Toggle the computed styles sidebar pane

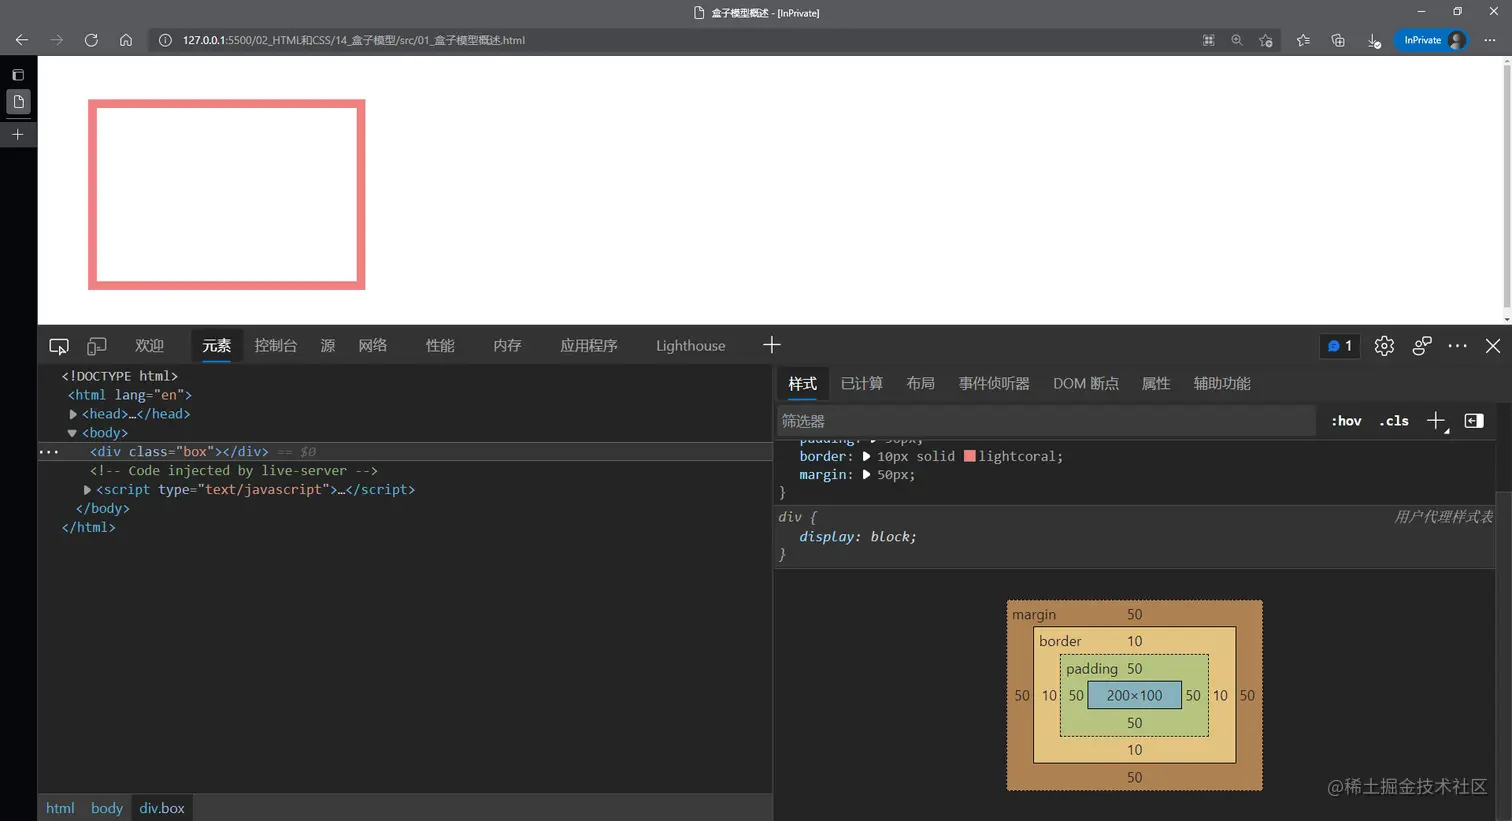(1474, 421)
